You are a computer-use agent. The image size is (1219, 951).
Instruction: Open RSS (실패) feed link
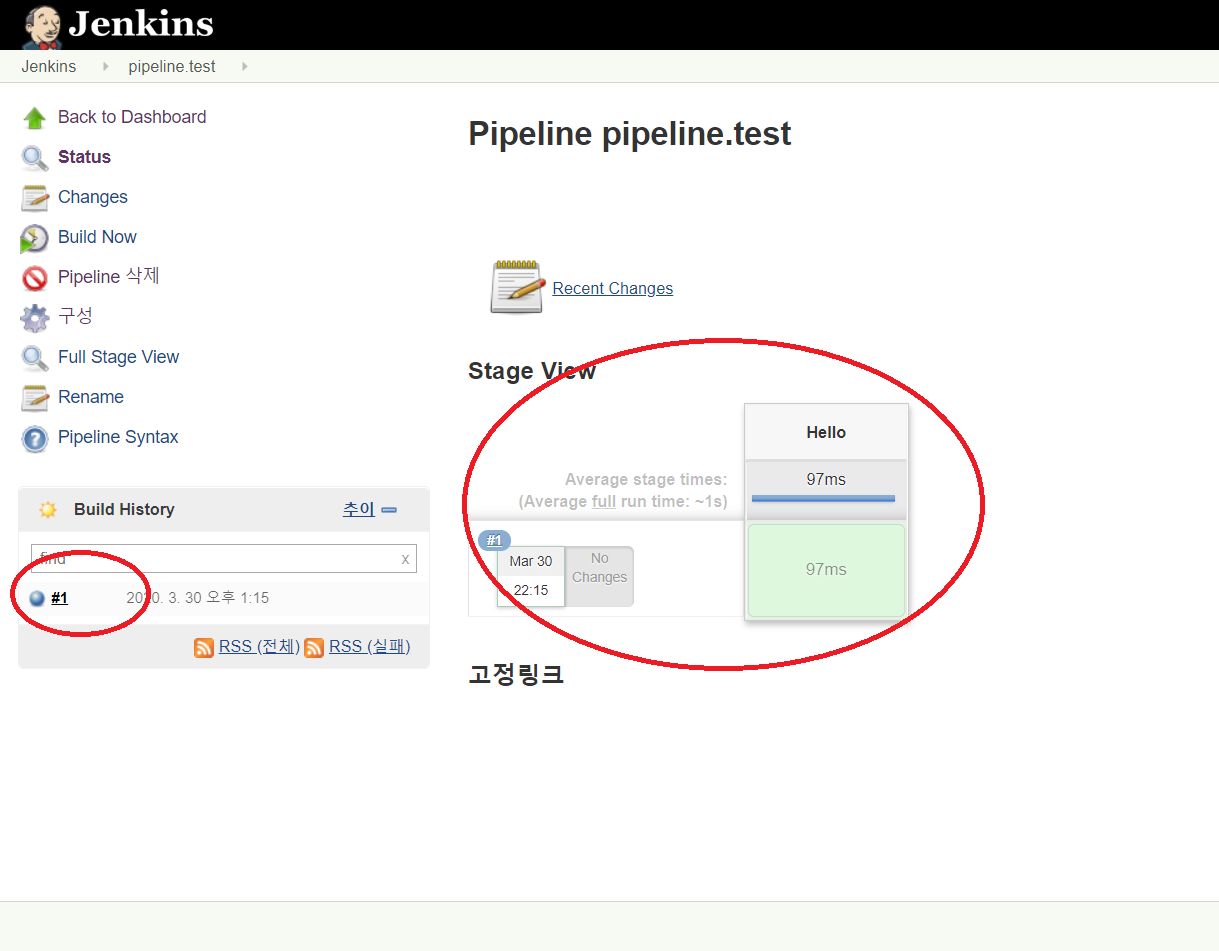coord(369,647)
